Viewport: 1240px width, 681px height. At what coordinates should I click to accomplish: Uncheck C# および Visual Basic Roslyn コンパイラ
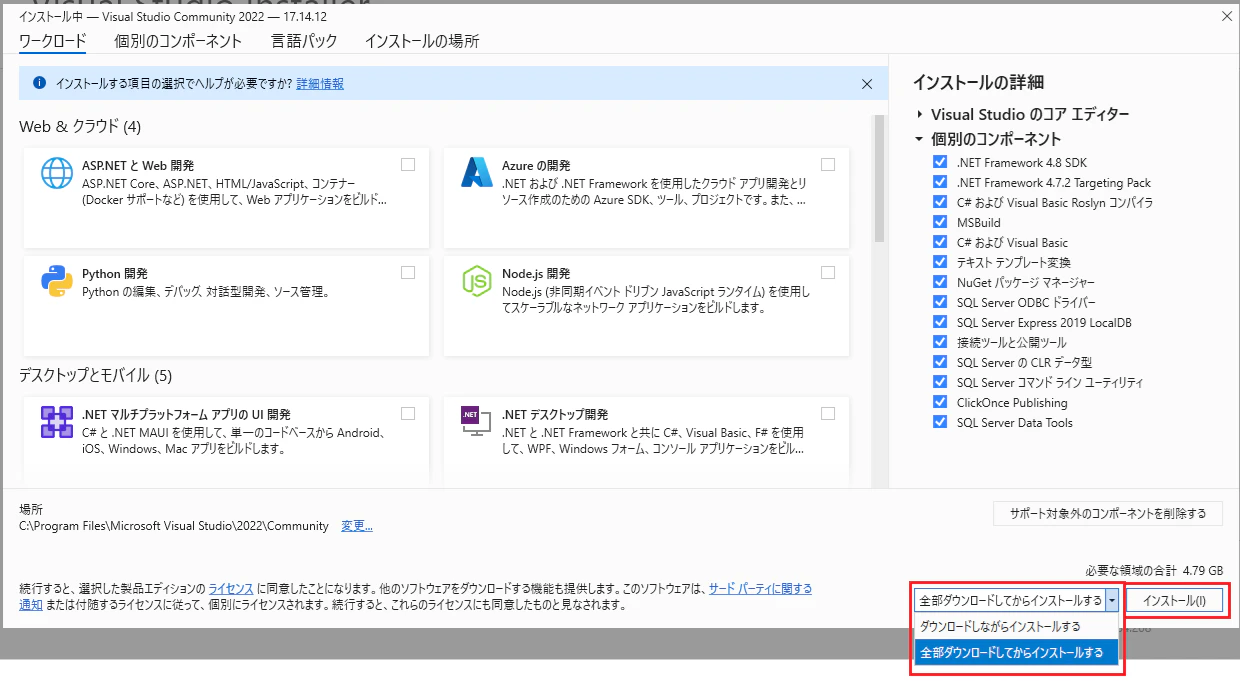click(939, 202)
